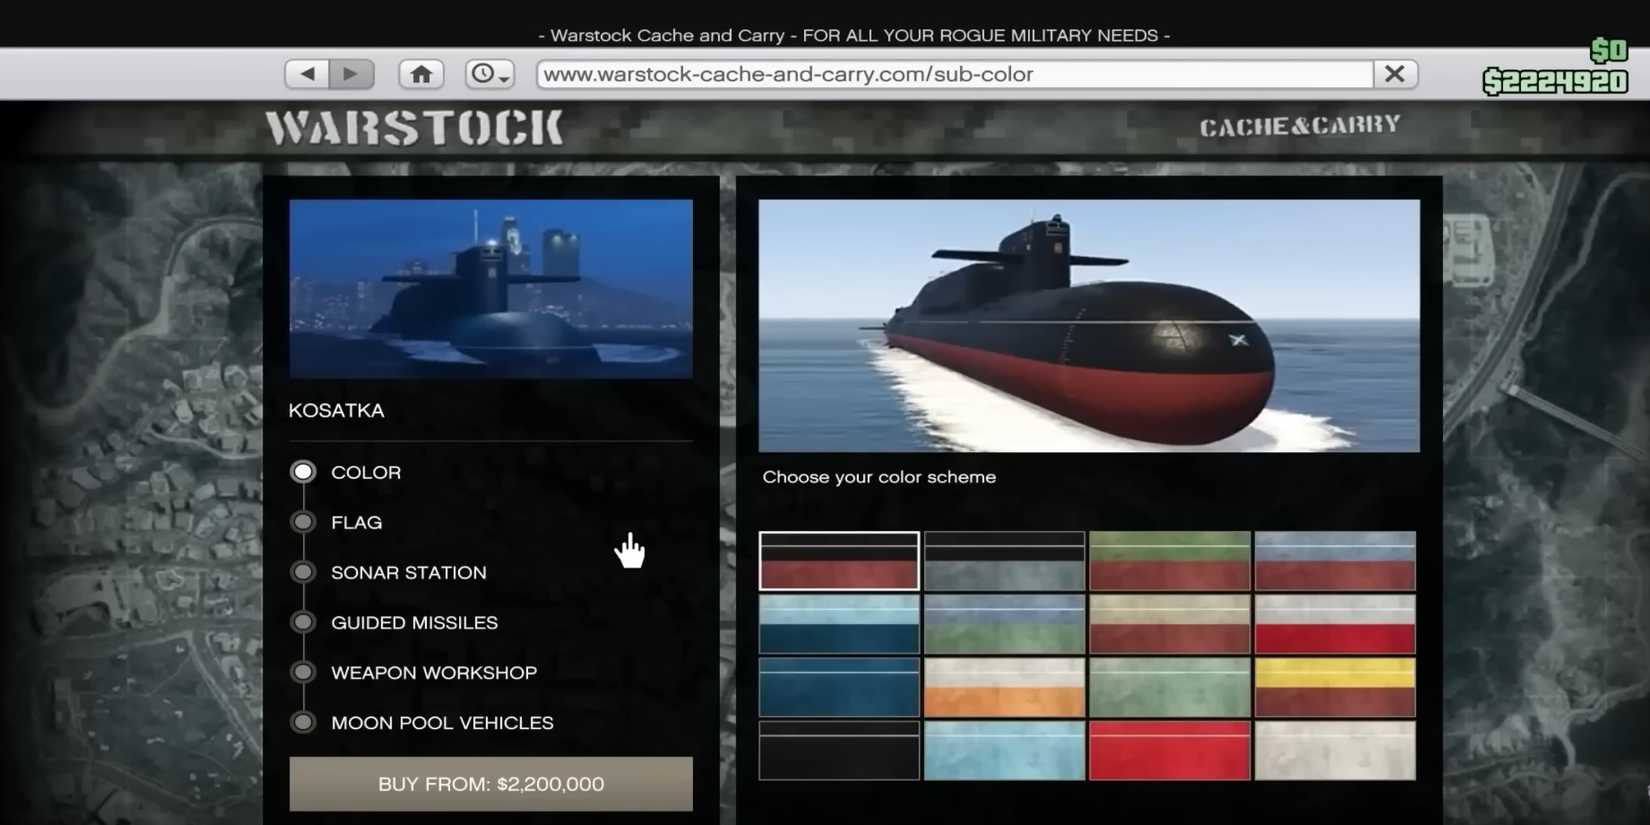The width and height of the screenshot is (1650, 825).
Task: Select the Sonar Station radio option
Action: point(303,572)
